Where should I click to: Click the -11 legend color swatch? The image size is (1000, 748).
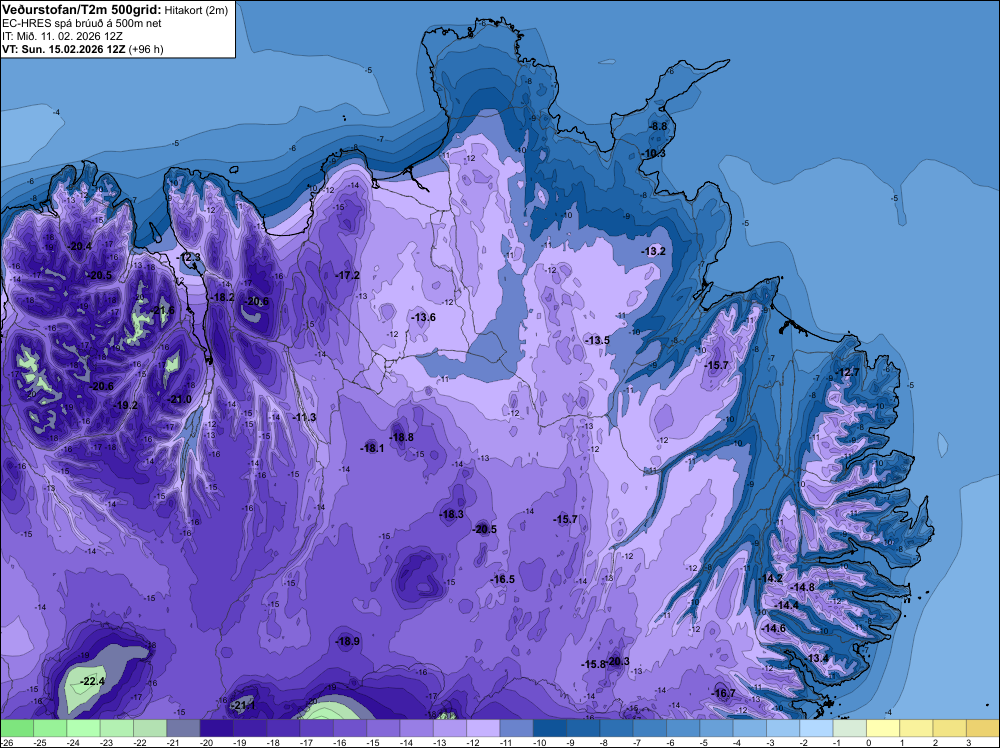pyautogui.click(x=517, y=728)
